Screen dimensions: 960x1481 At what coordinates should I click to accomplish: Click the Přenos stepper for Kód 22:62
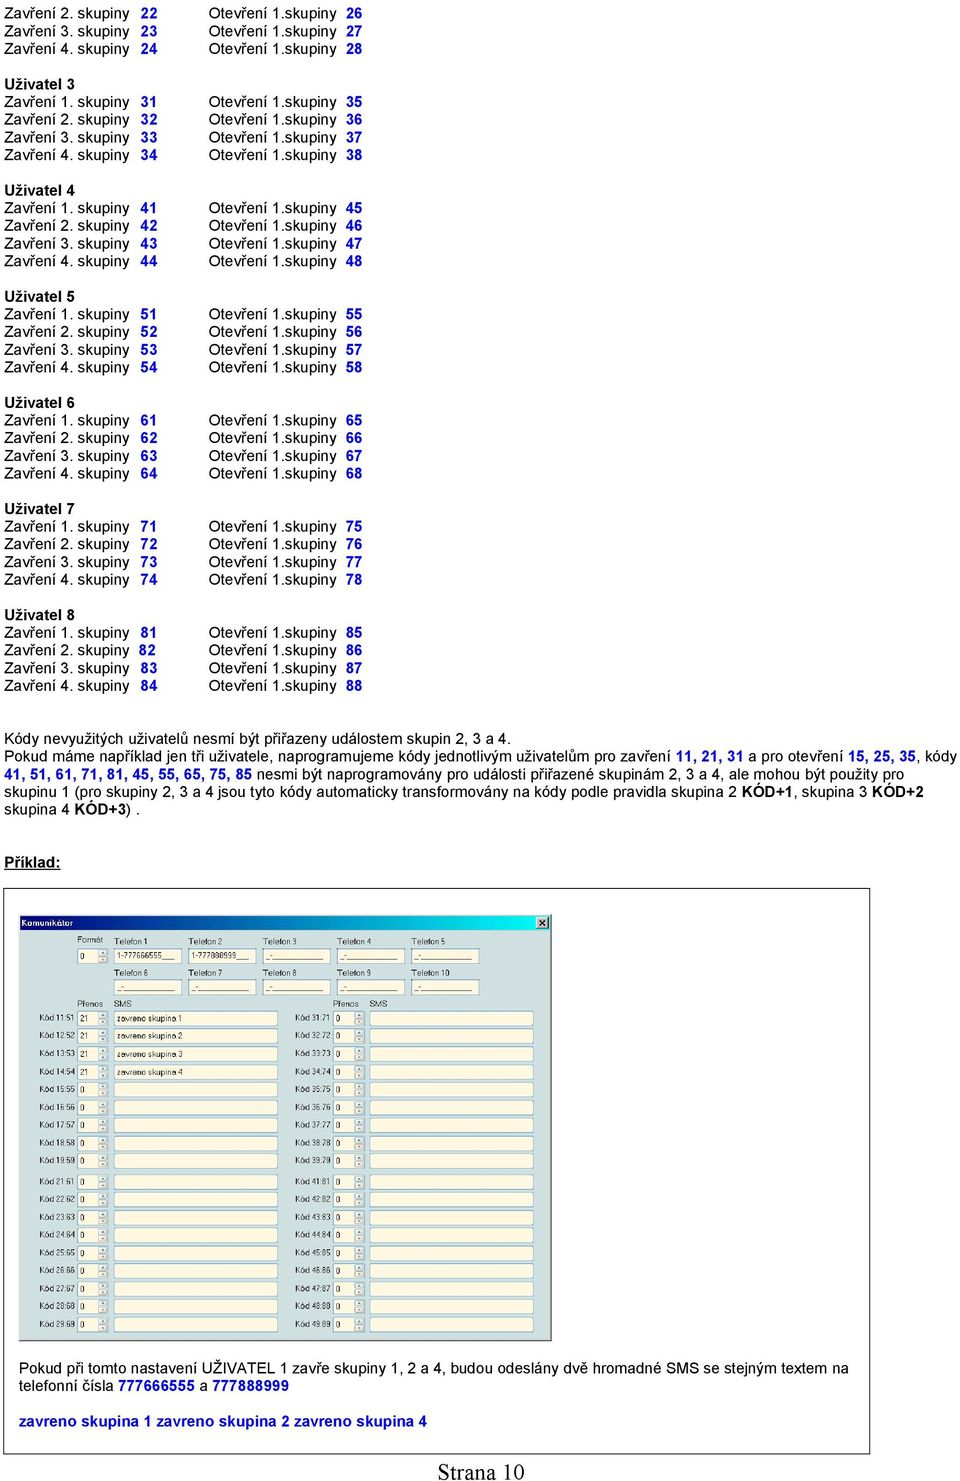[103, 1200]
